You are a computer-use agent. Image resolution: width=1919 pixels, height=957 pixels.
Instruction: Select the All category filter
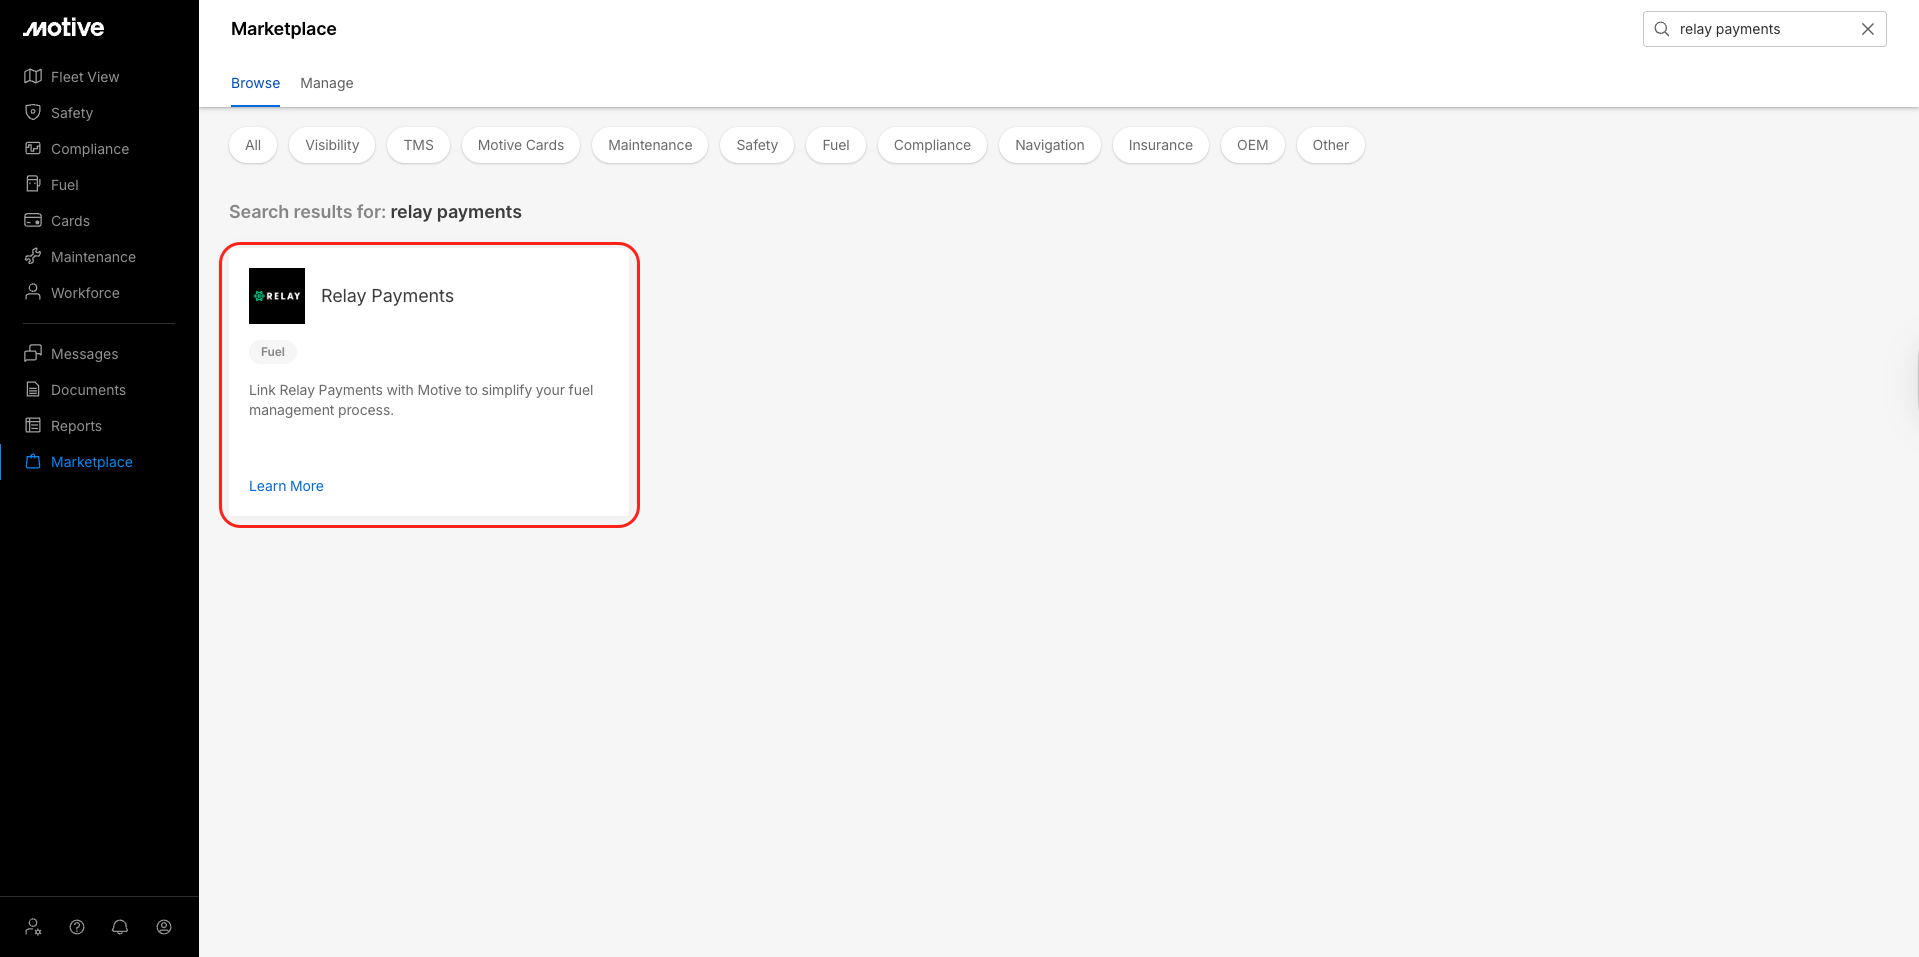coord(253,145)
